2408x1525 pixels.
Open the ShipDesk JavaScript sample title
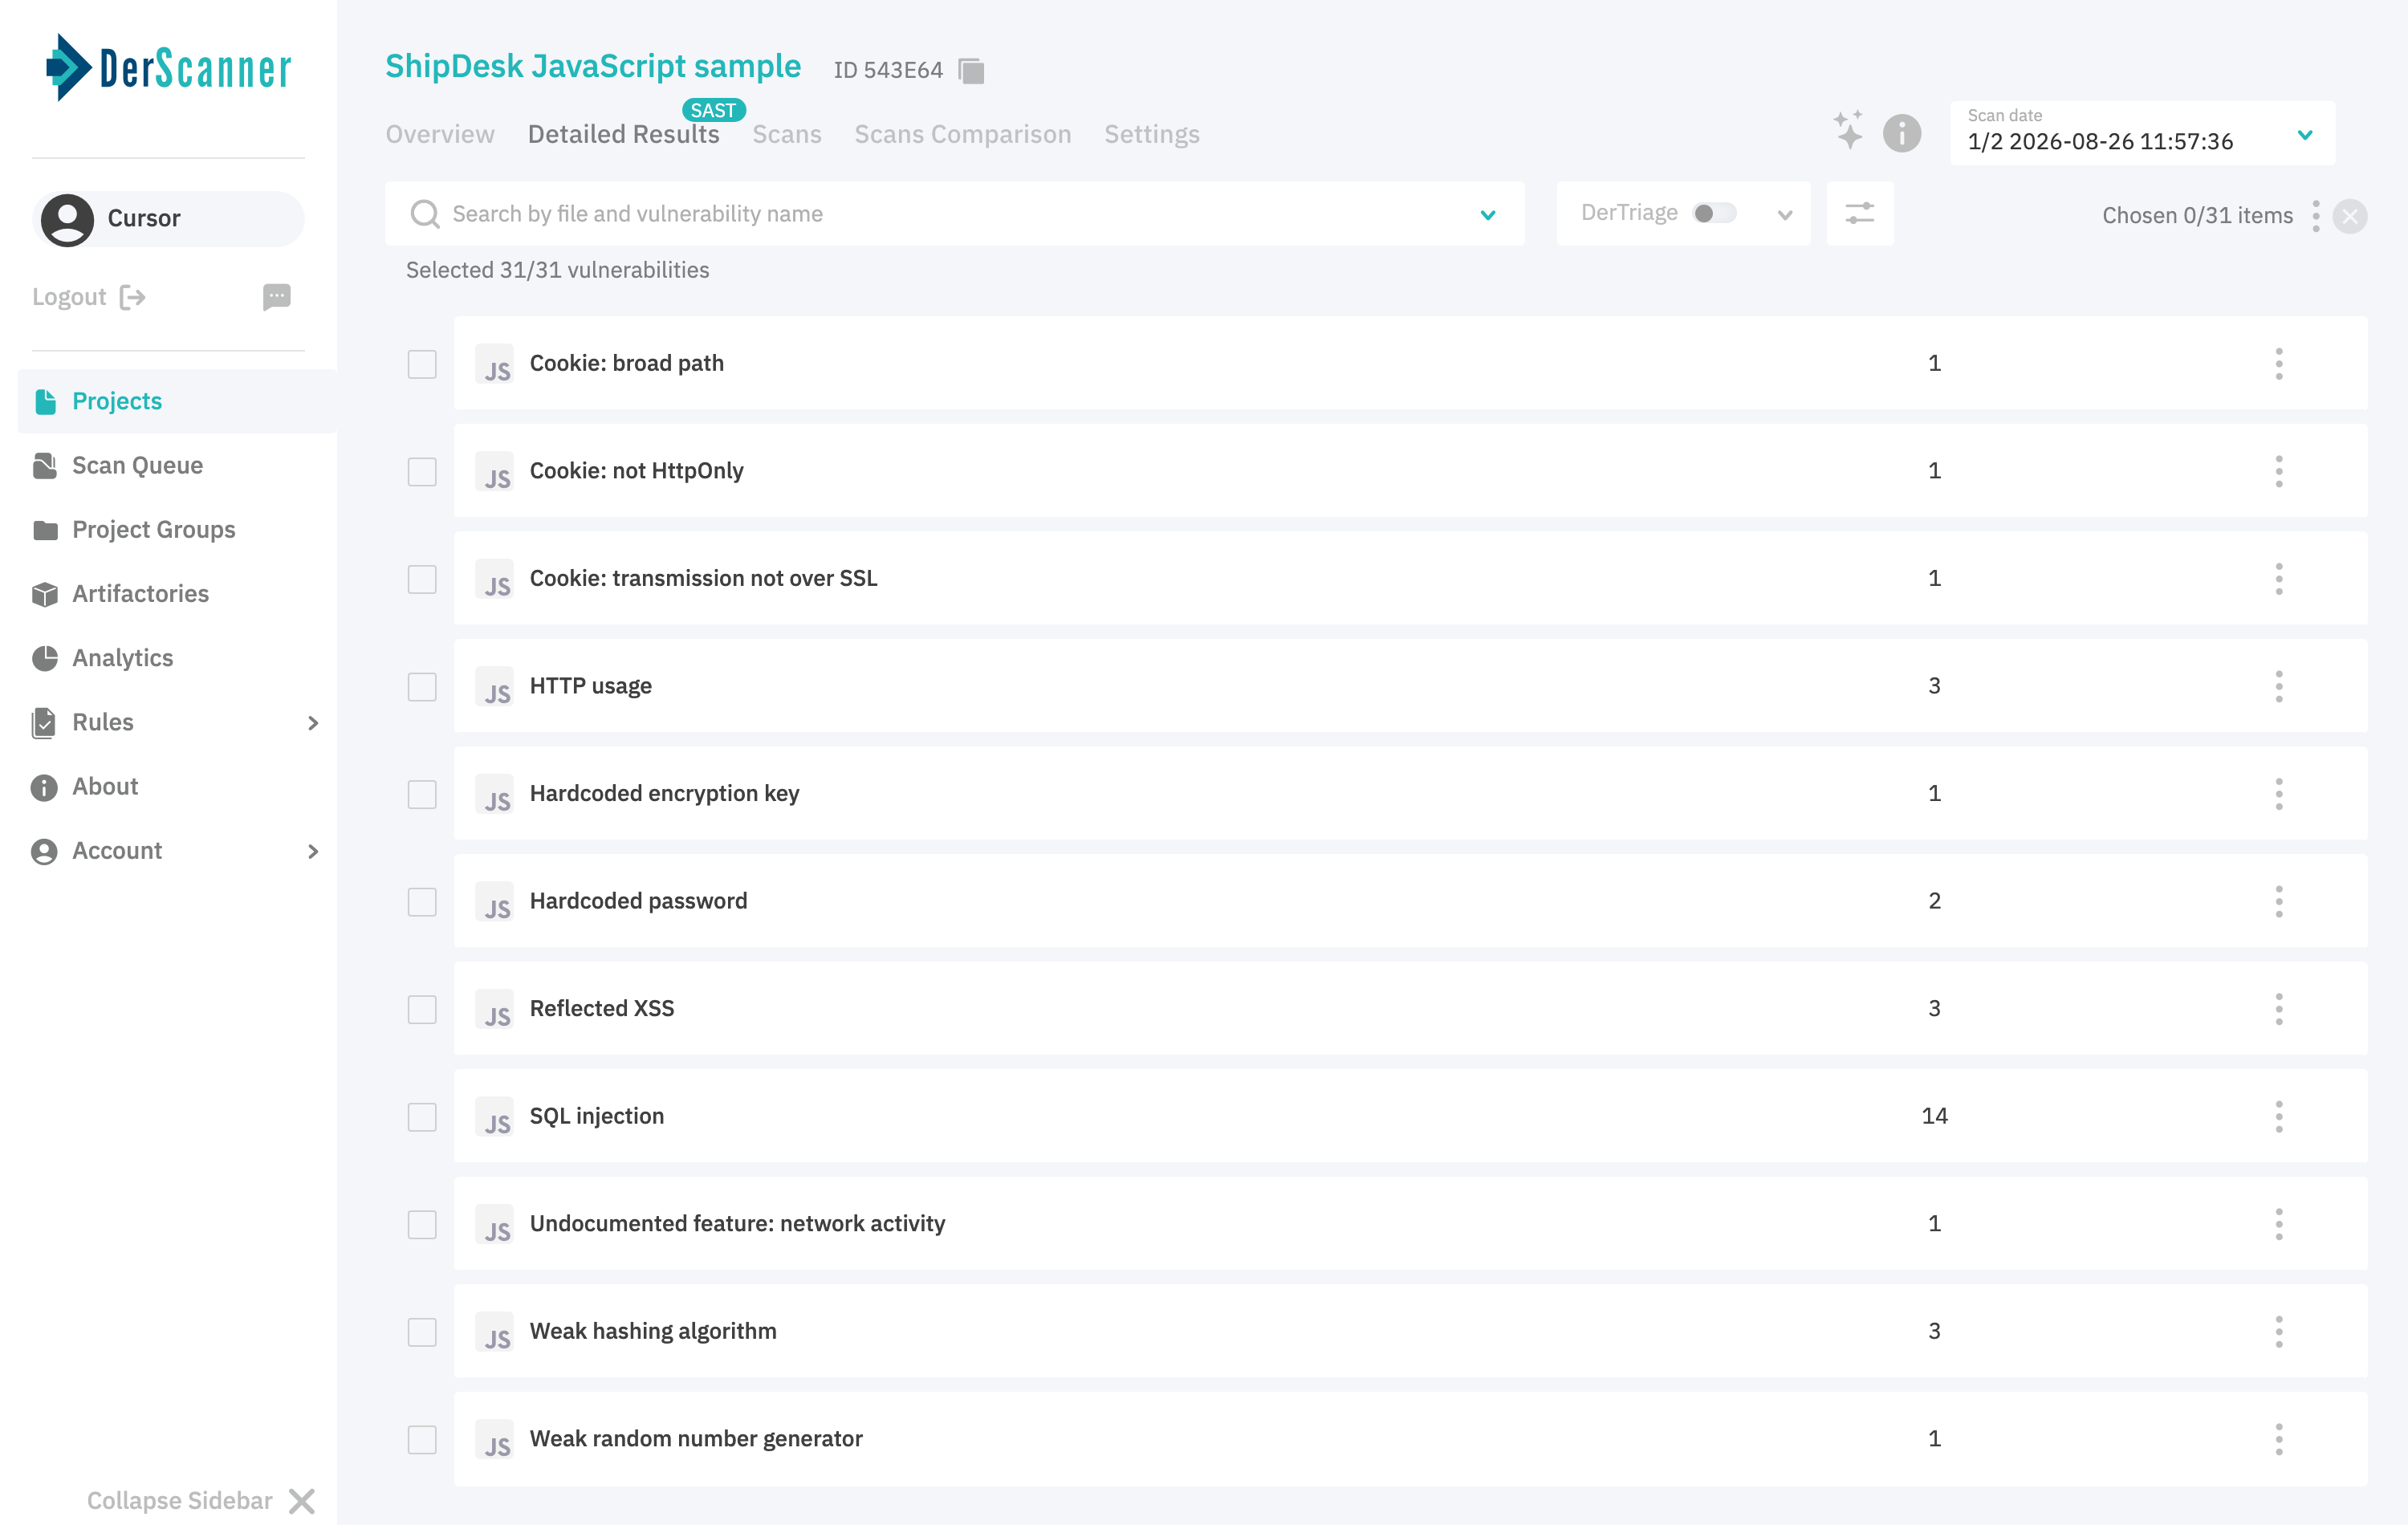(x=593, y=66)
